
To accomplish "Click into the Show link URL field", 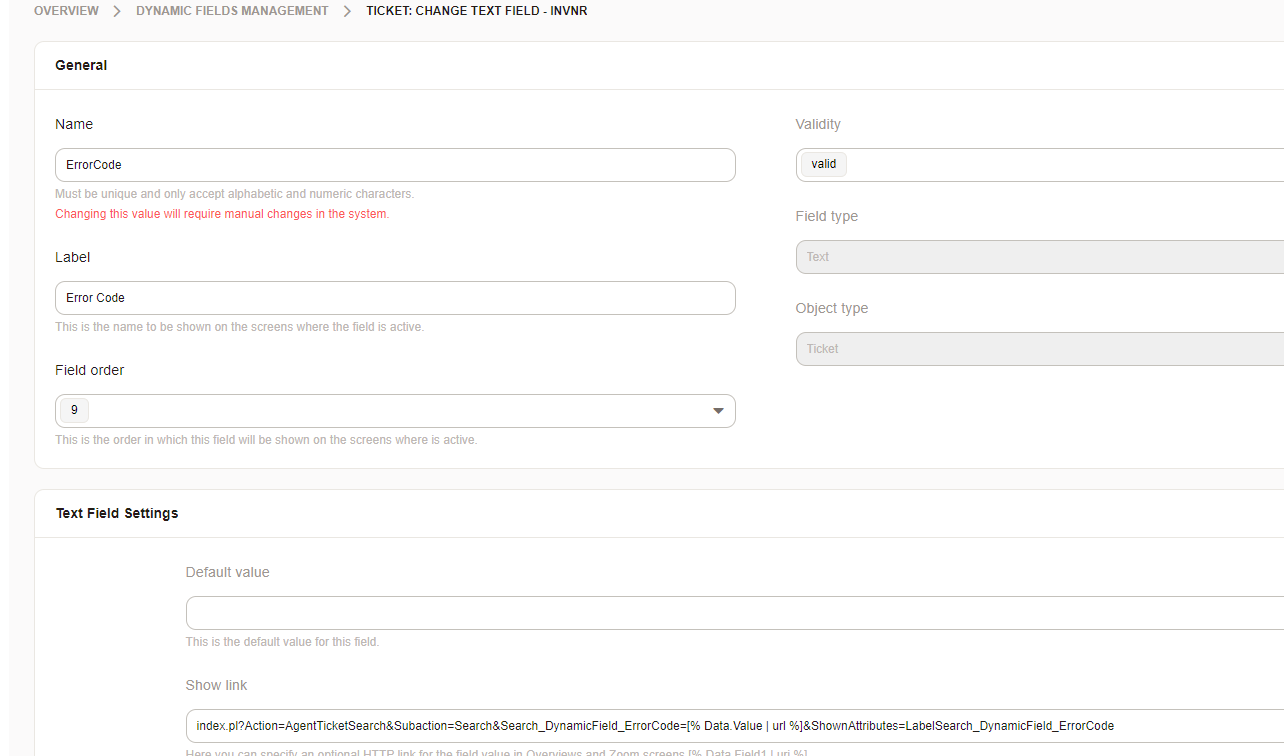I will pos(734,726).
